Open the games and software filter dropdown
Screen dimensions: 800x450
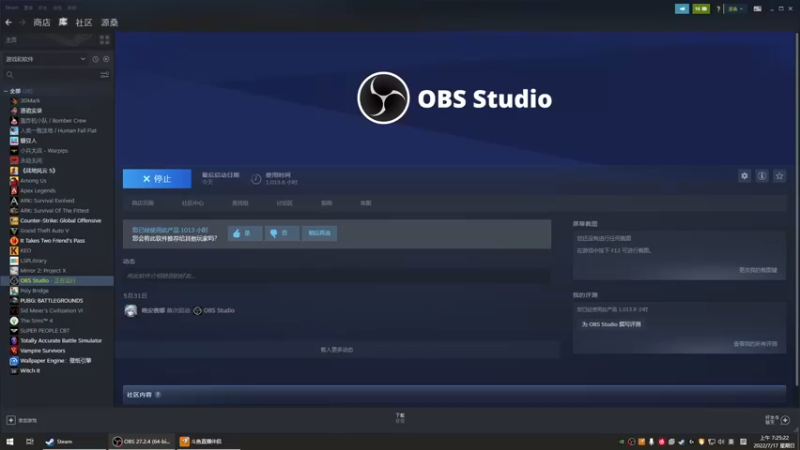[45, 59]
